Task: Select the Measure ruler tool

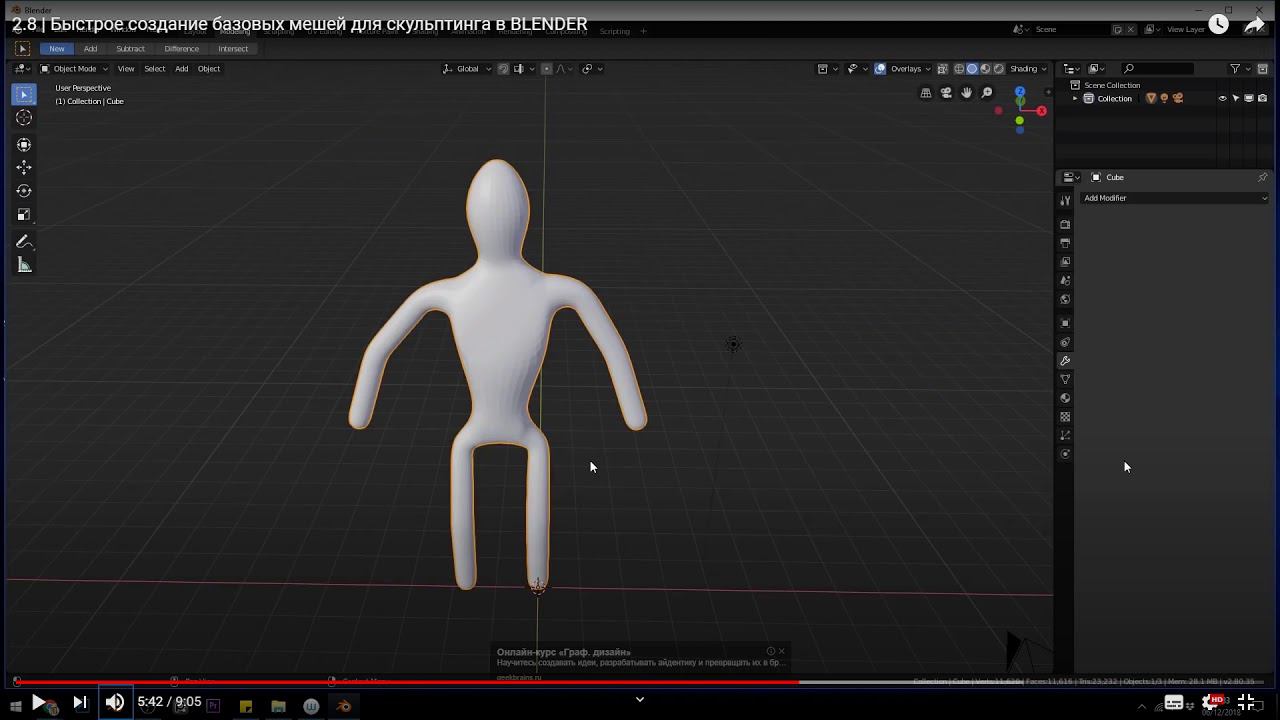Action: (x=24, y=265)
